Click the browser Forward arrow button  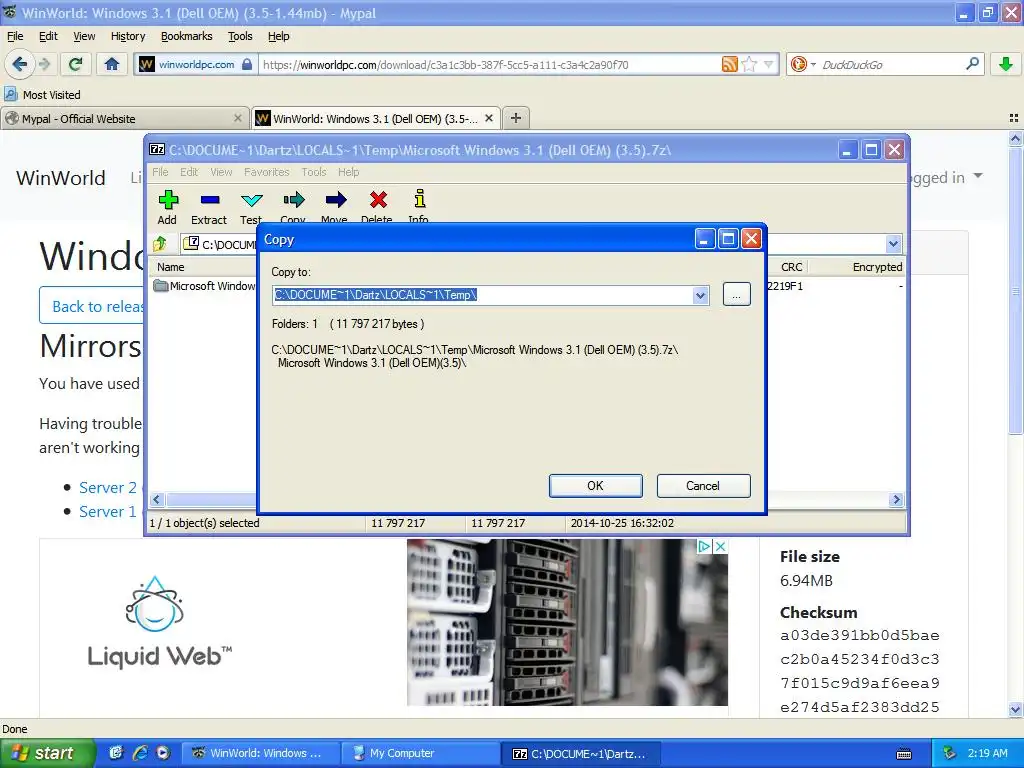44,64
